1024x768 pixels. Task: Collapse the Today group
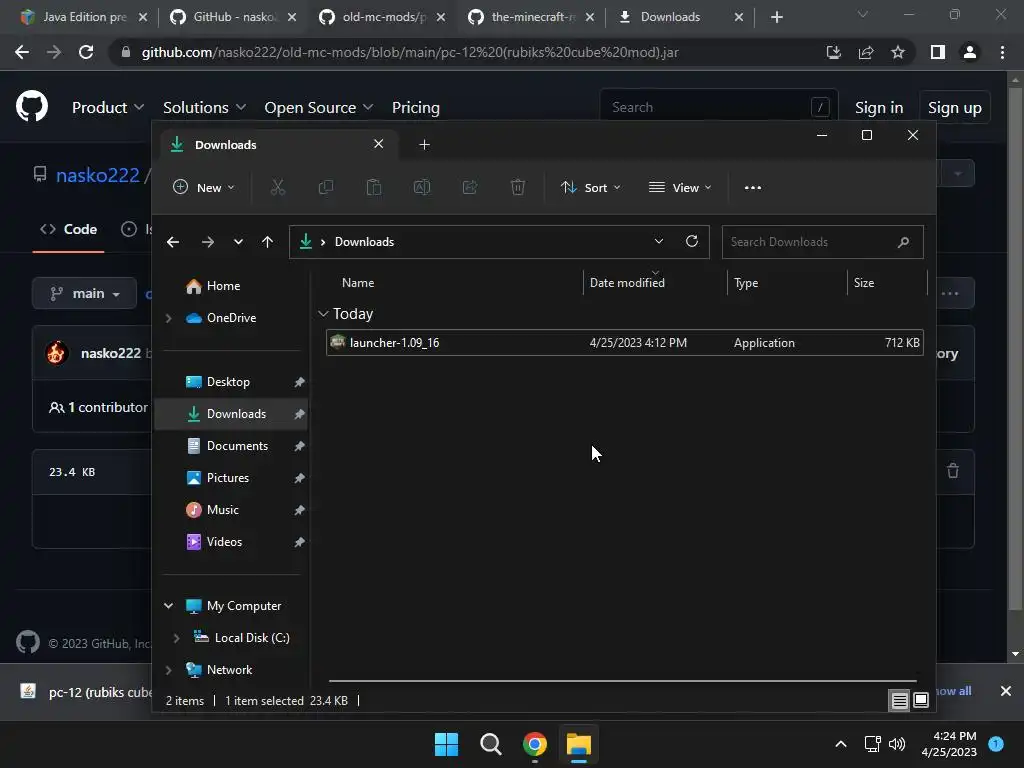323,314
